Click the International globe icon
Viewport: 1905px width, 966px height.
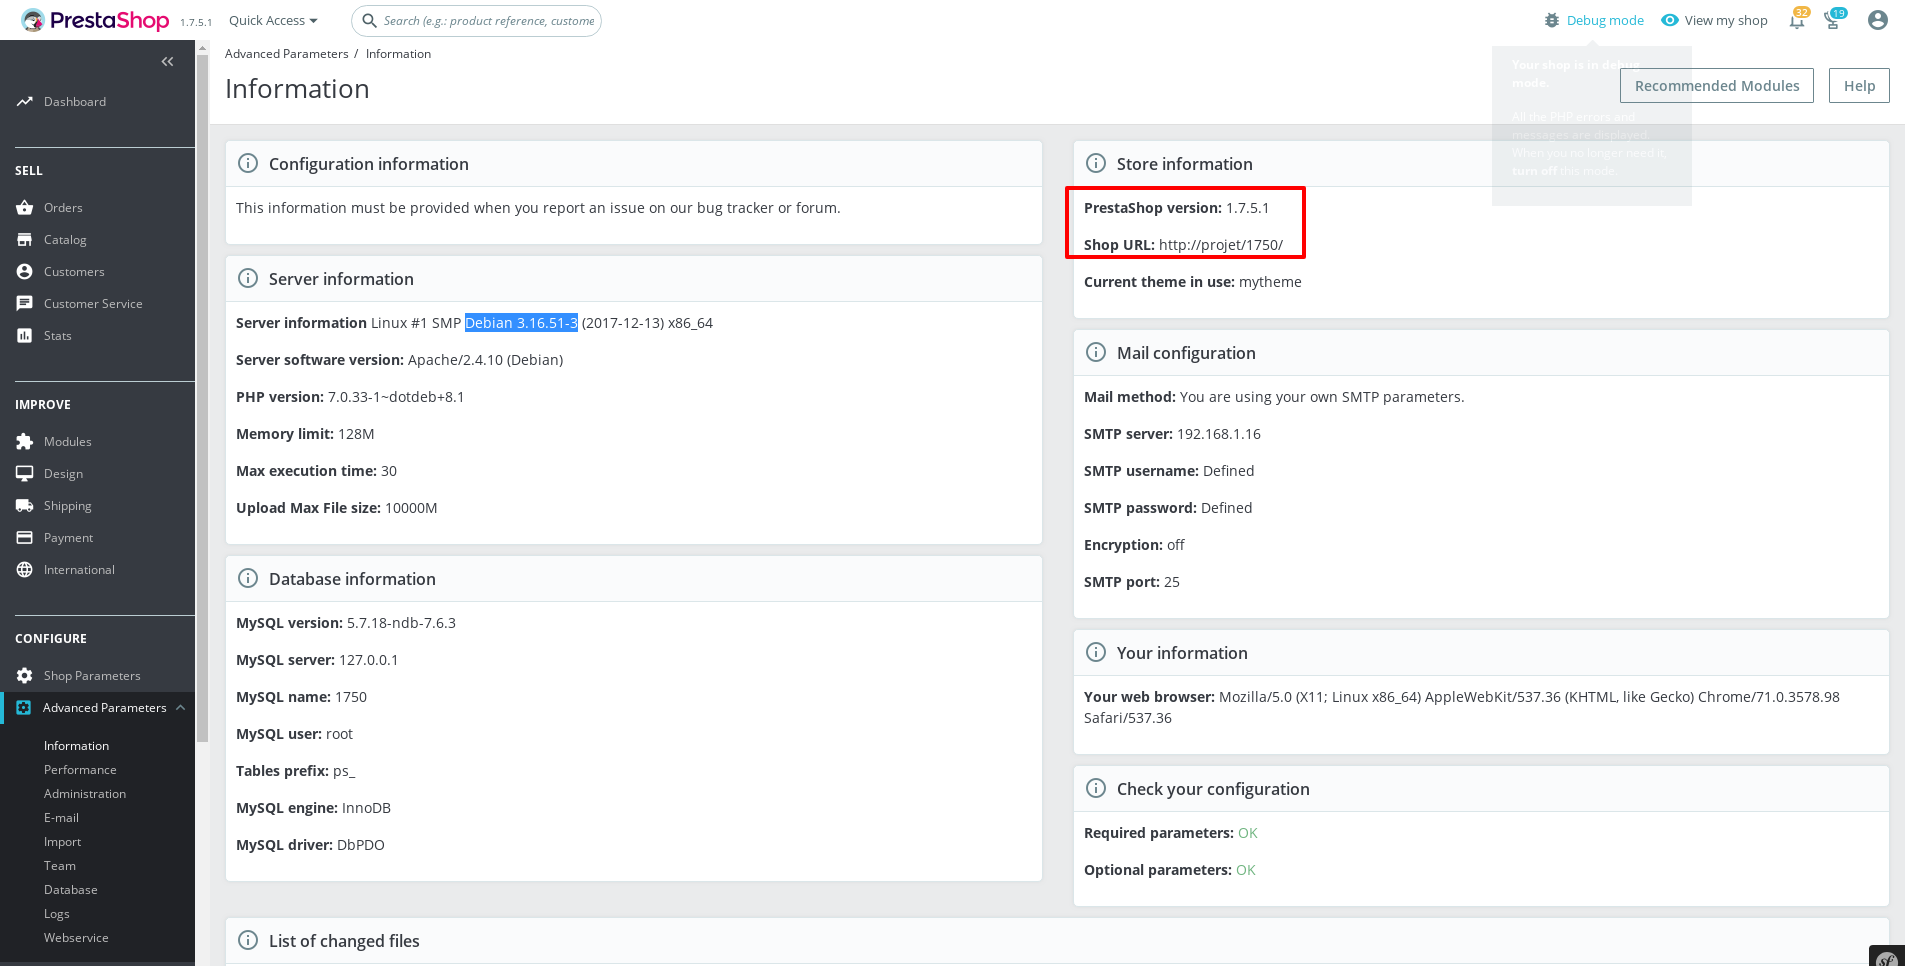(x=25, y=570)
